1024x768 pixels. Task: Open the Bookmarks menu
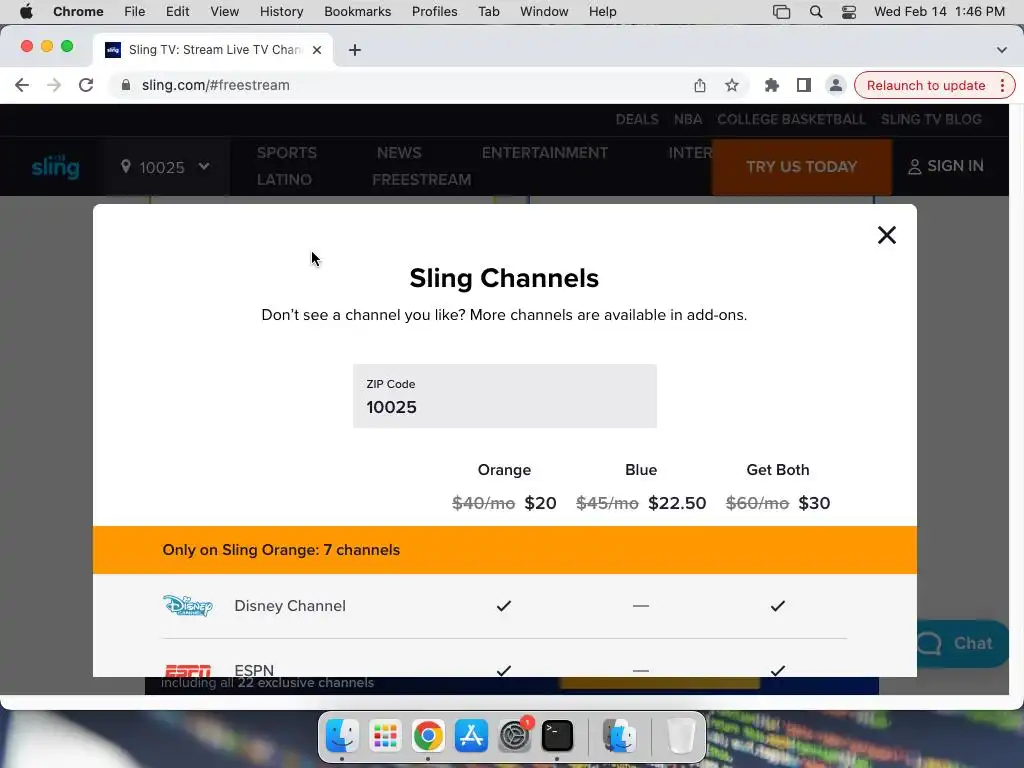tap(358, 12)
